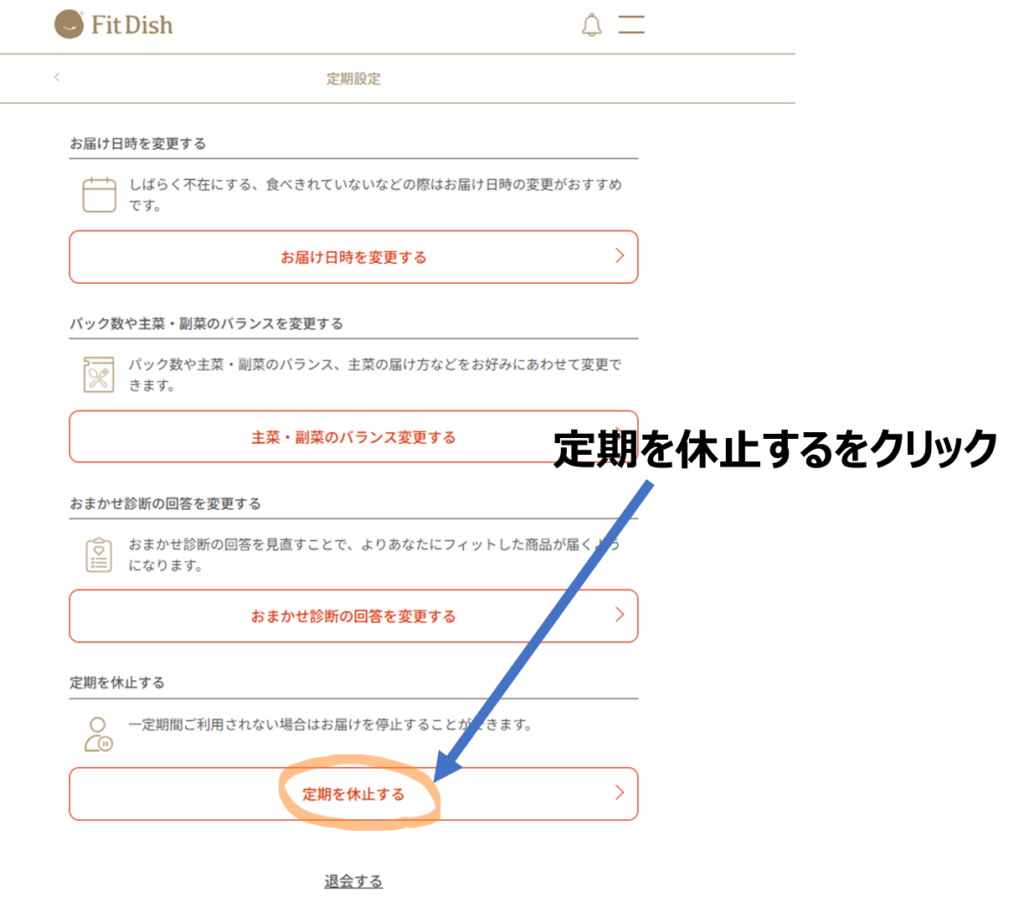
Task: Select 主菜・副菜のバランス変更する button
Action: (353, 437)
